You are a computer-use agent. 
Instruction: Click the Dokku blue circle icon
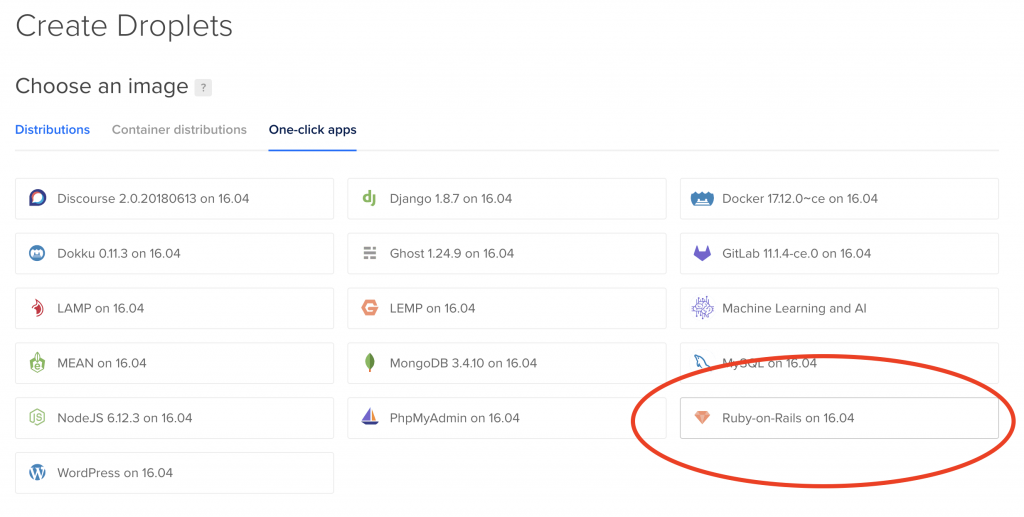coord(37,253)
